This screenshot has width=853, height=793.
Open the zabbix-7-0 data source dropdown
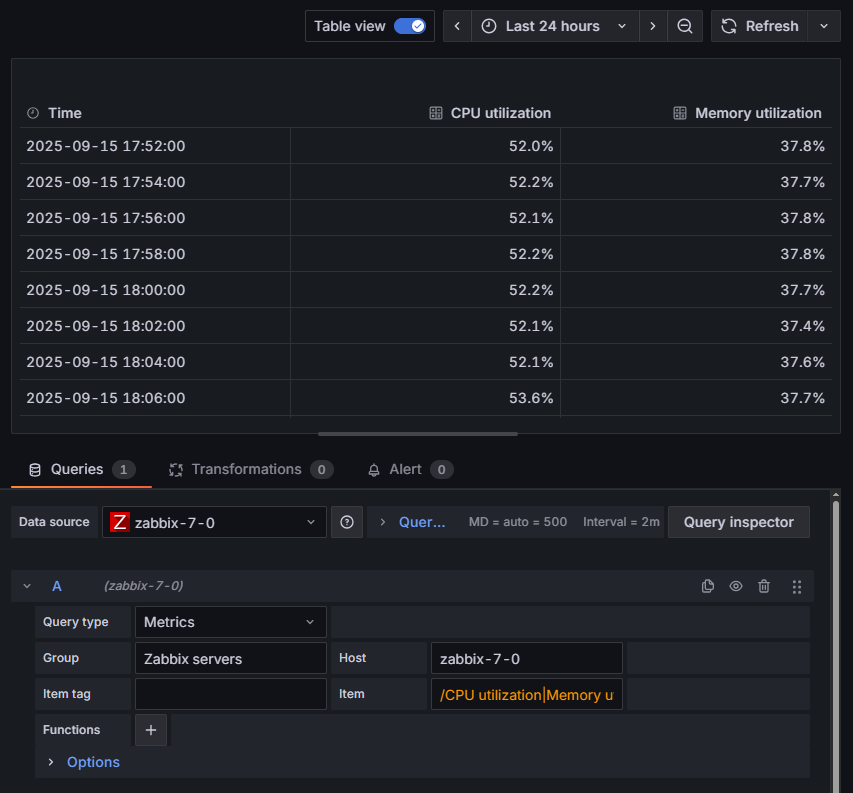214,522
